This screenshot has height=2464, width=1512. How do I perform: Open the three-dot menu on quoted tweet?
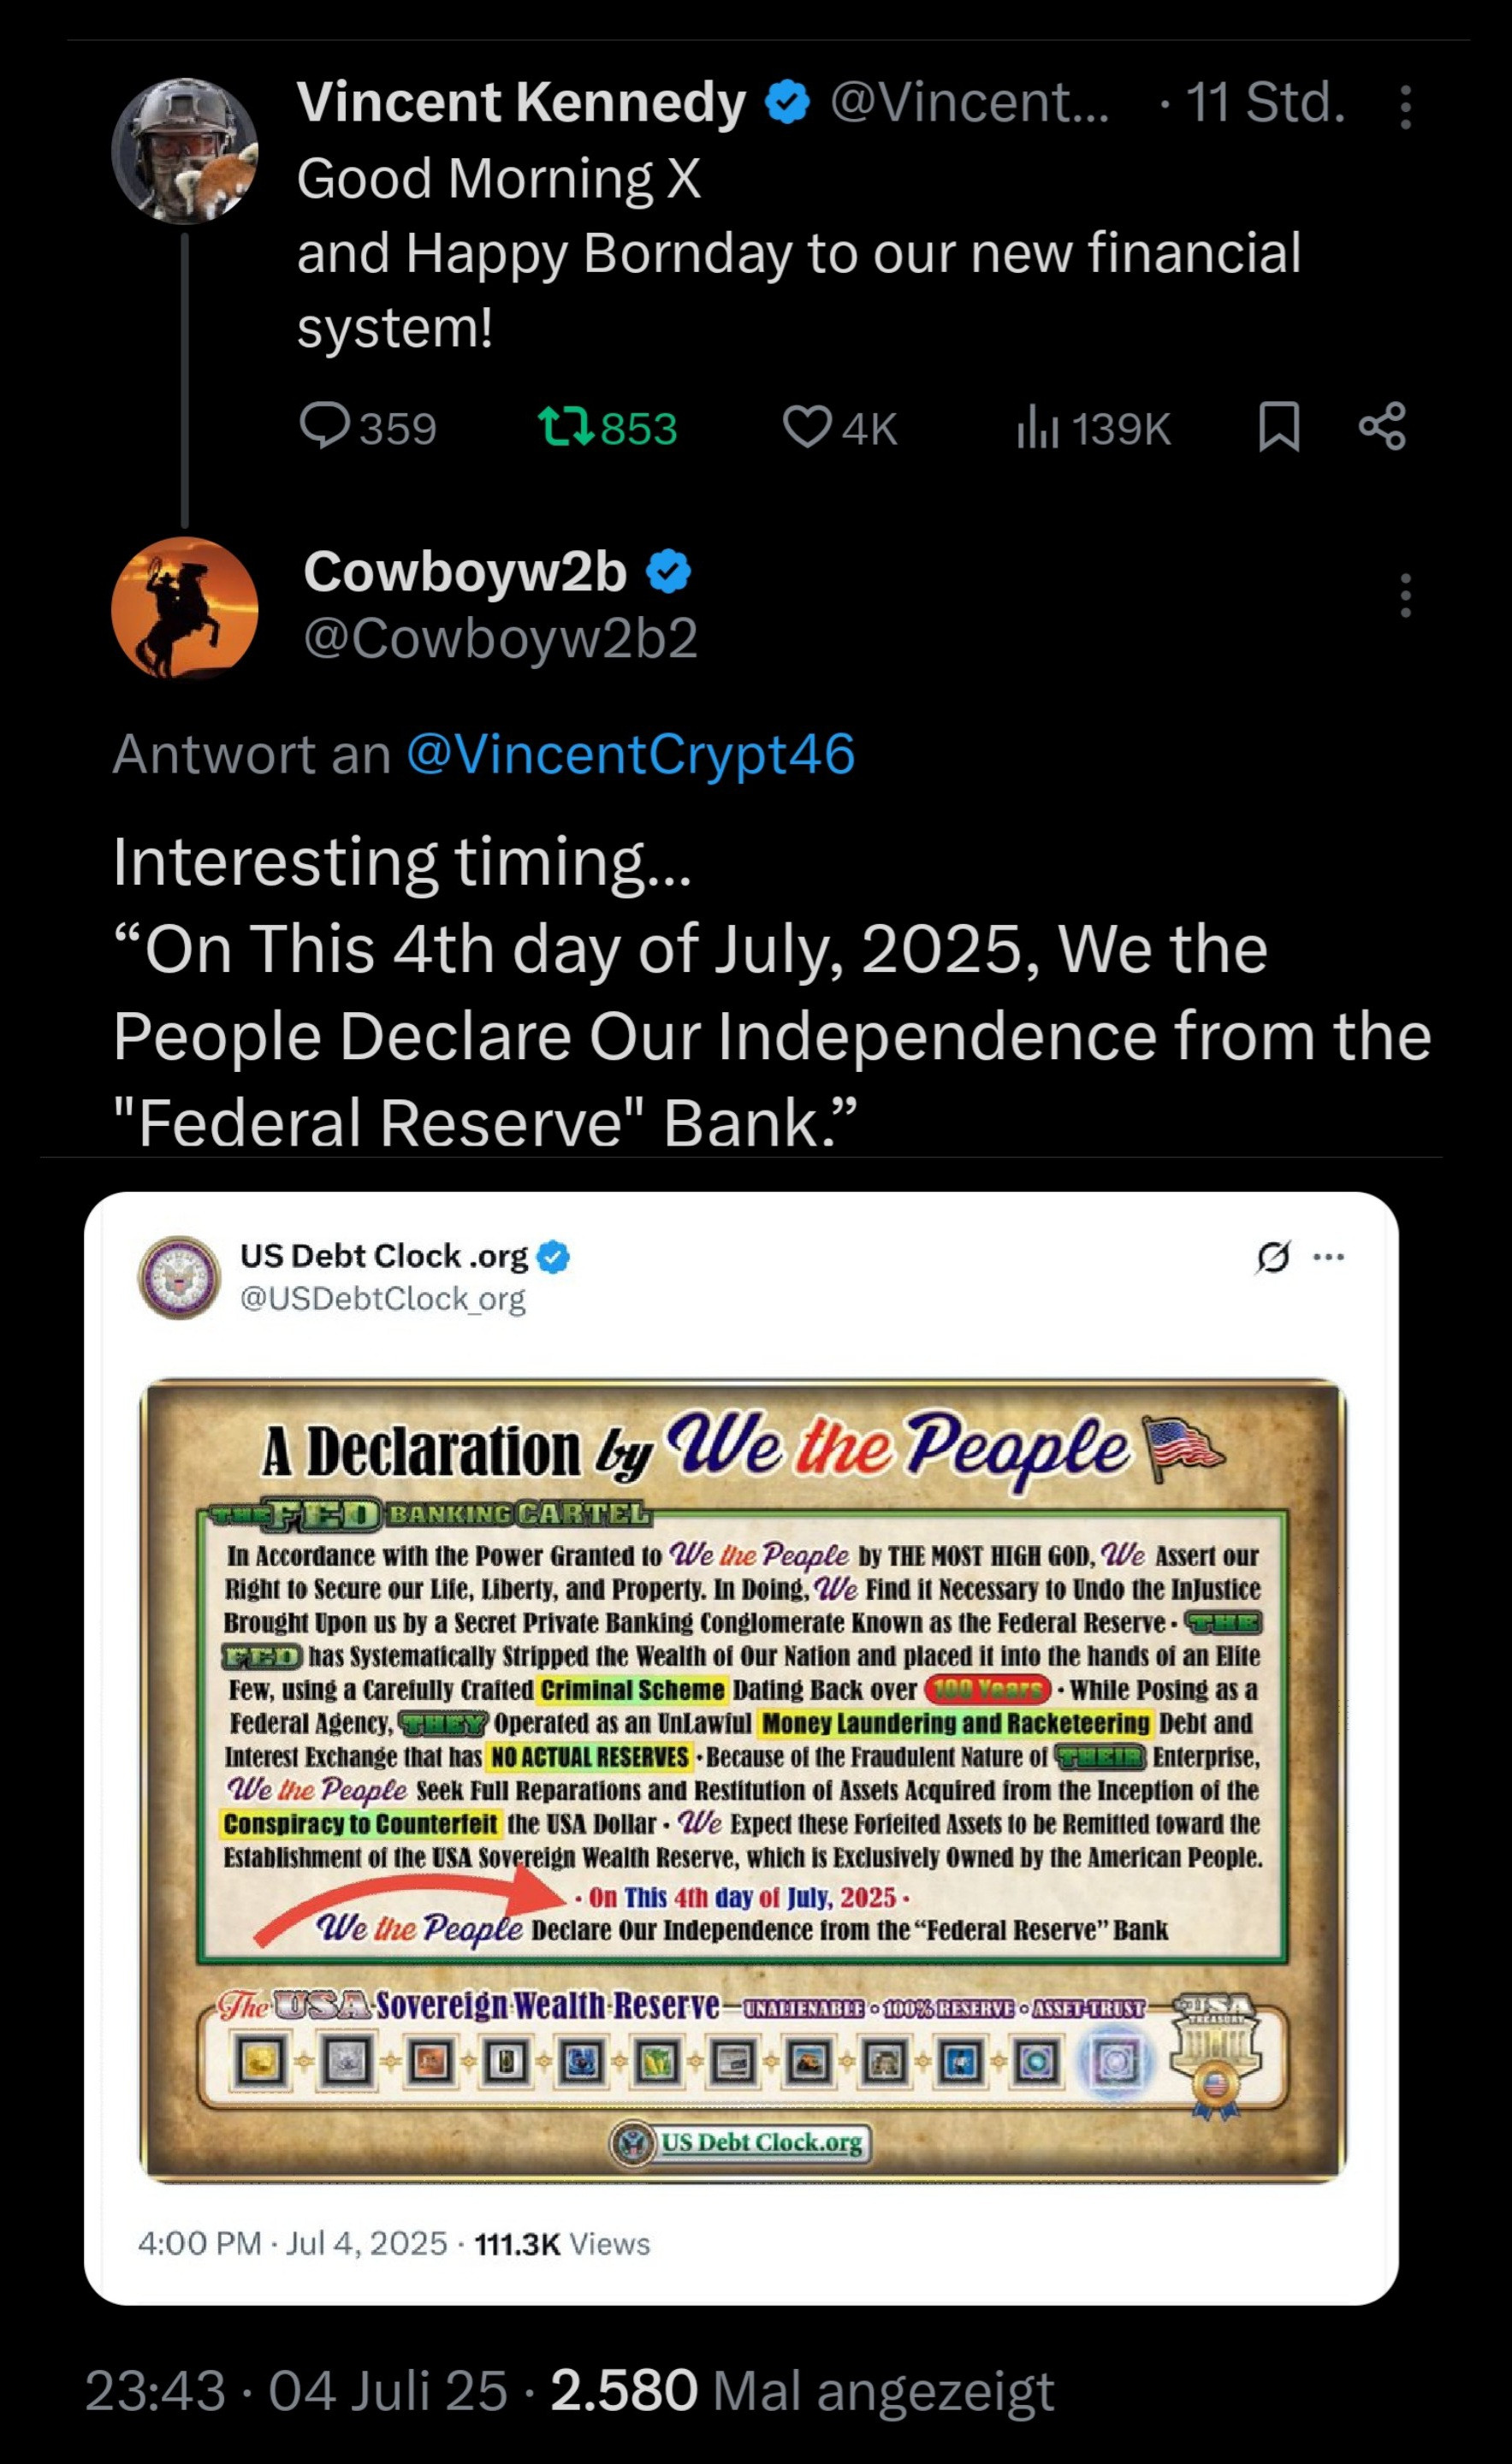click(1328, 1257)
